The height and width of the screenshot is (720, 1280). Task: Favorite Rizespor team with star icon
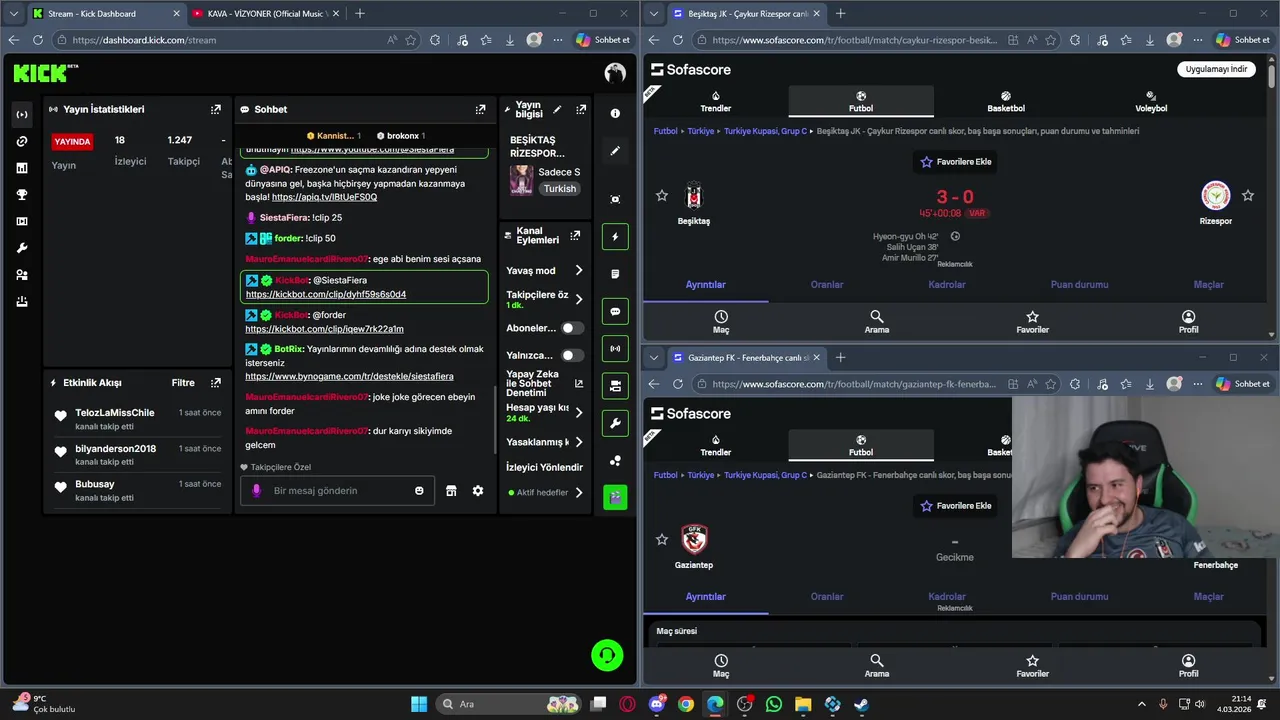tap(1248, 196)
